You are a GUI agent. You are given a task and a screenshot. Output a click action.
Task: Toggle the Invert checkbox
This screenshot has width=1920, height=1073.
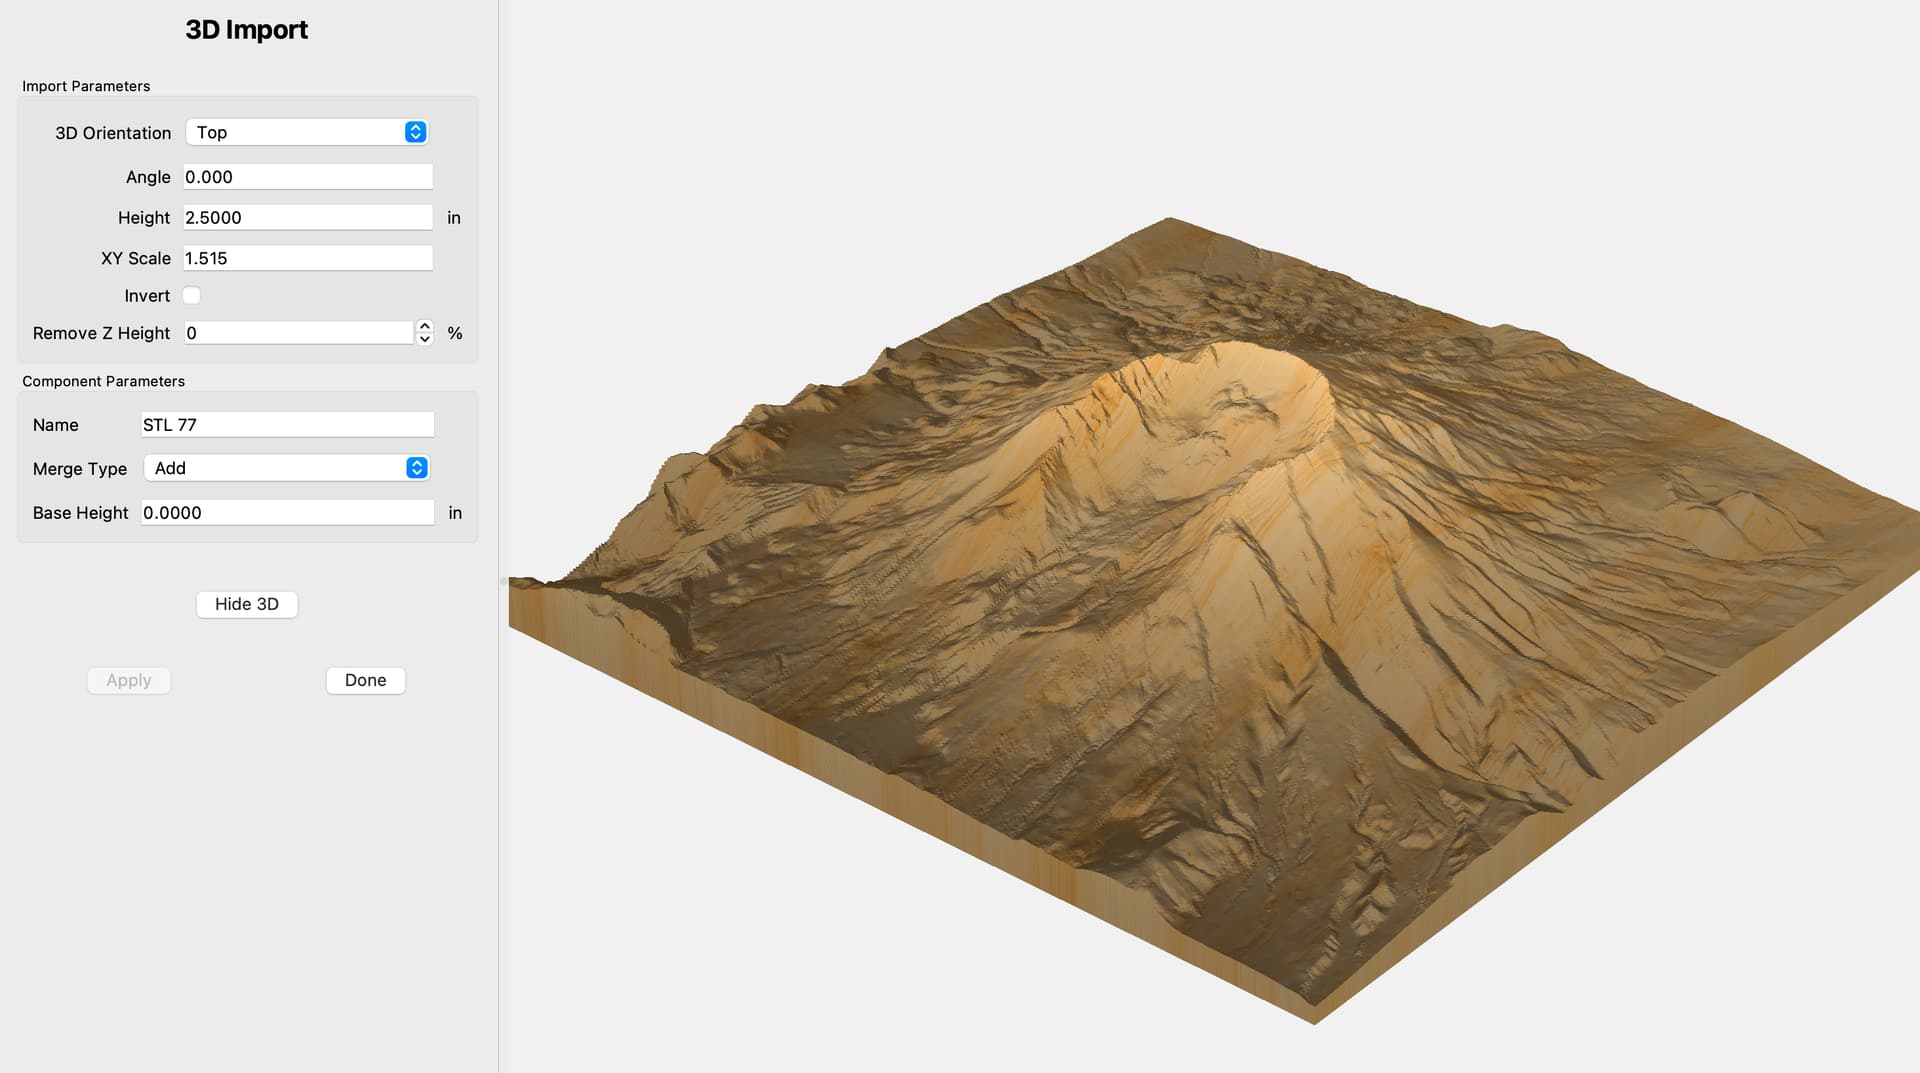coord(192,296)
